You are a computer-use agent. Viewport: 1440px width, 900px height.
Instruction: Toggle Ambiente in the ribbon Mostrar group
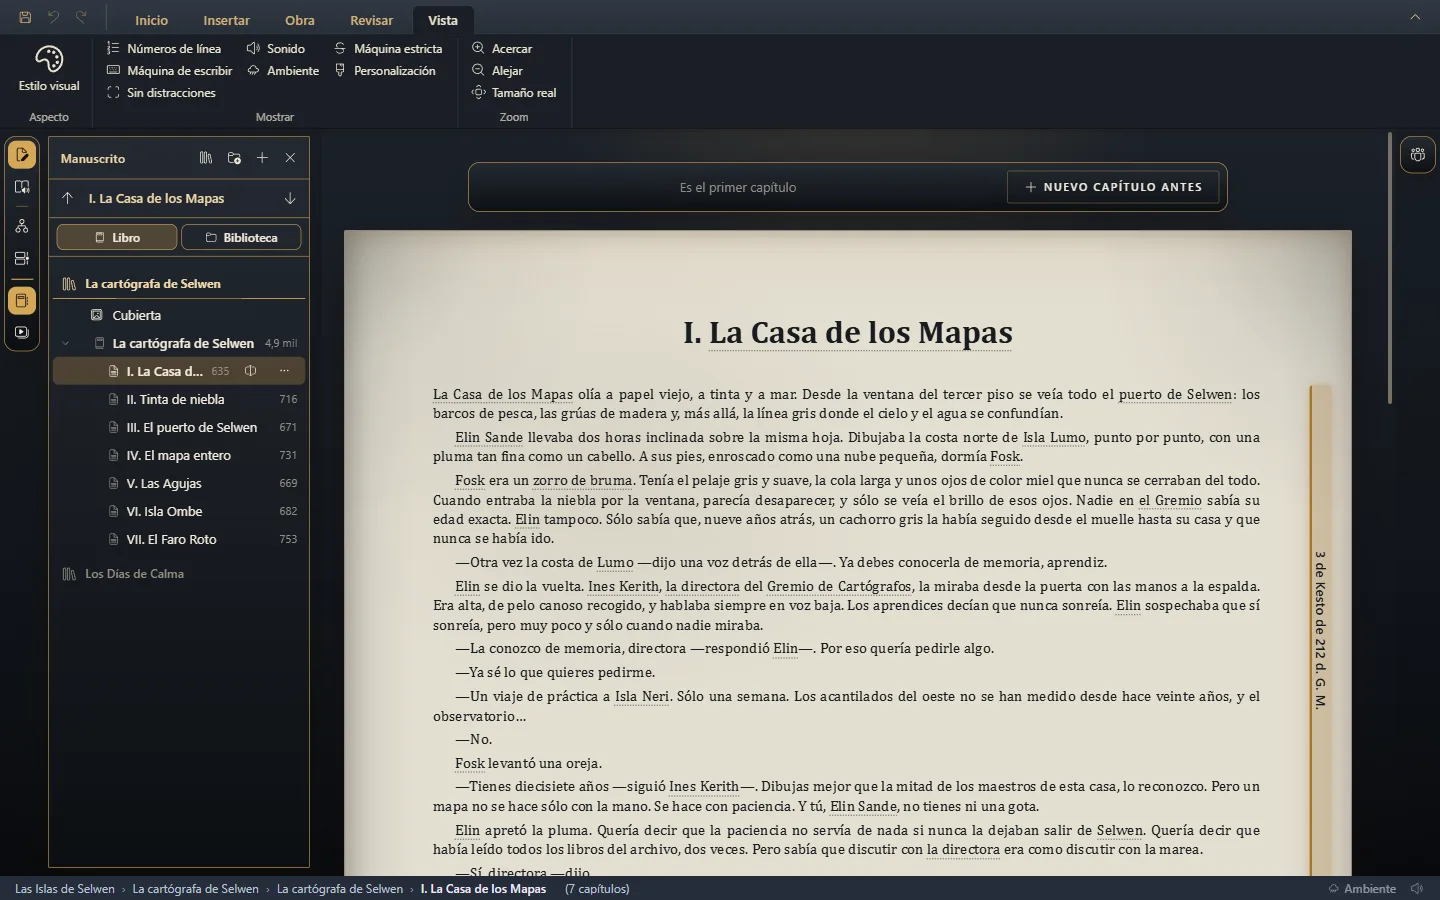[x=283, y=70]
